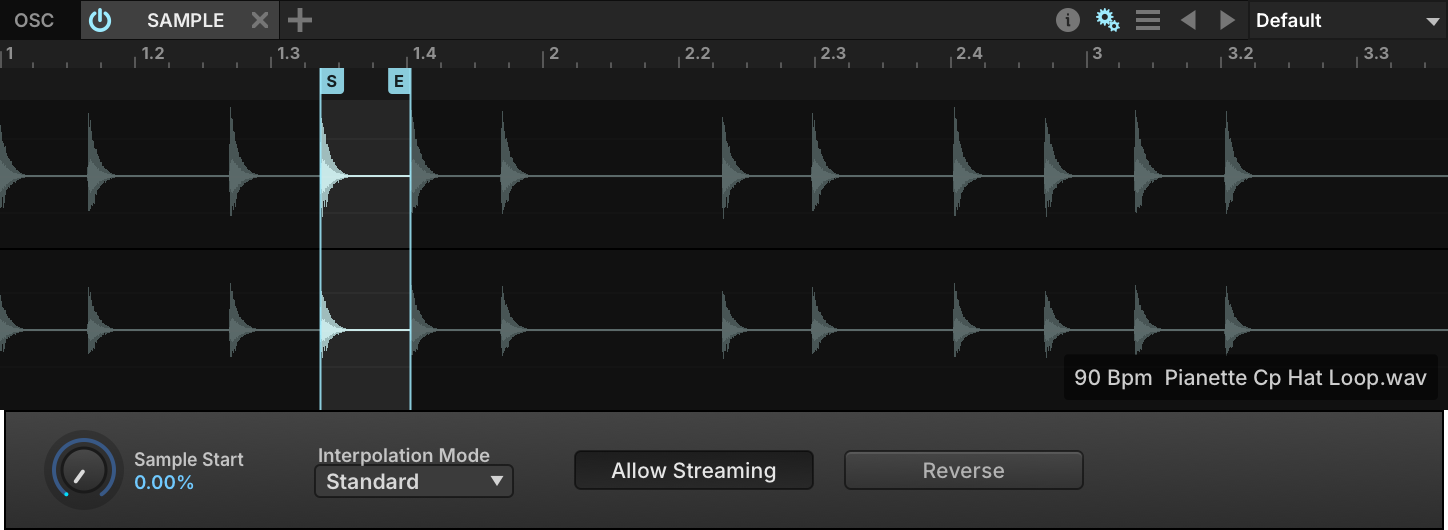Image resolution: width=1448 pixels, height=530 pixels.
Task: Click the Interpolation Mode label
Action: click(x=404, y=455)
